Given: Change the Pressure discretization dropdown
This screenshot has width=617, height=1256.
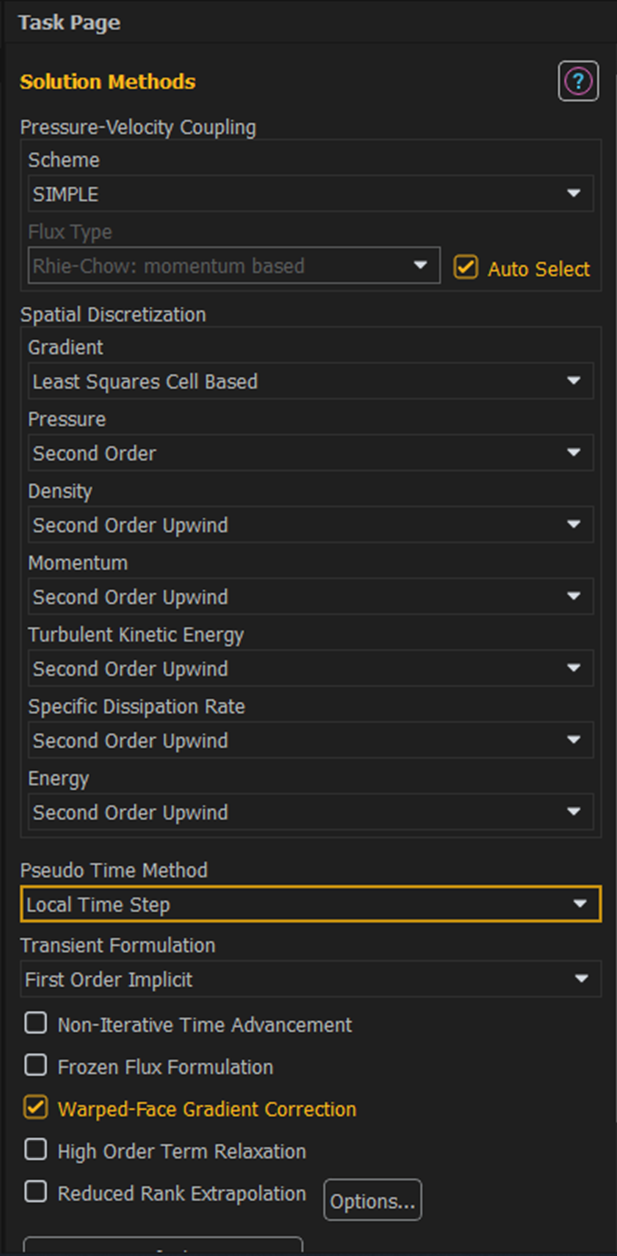Looking at the screenshot, I should click(x=310, y=453).
